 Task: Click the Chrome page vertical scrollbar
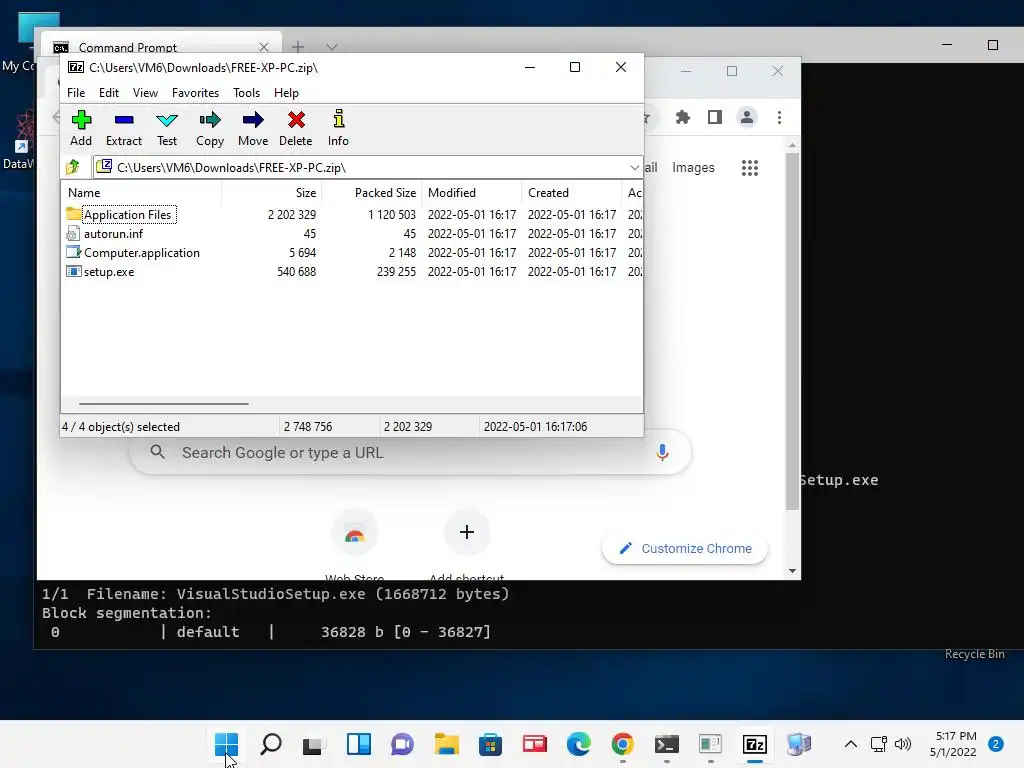click(792, 332)
